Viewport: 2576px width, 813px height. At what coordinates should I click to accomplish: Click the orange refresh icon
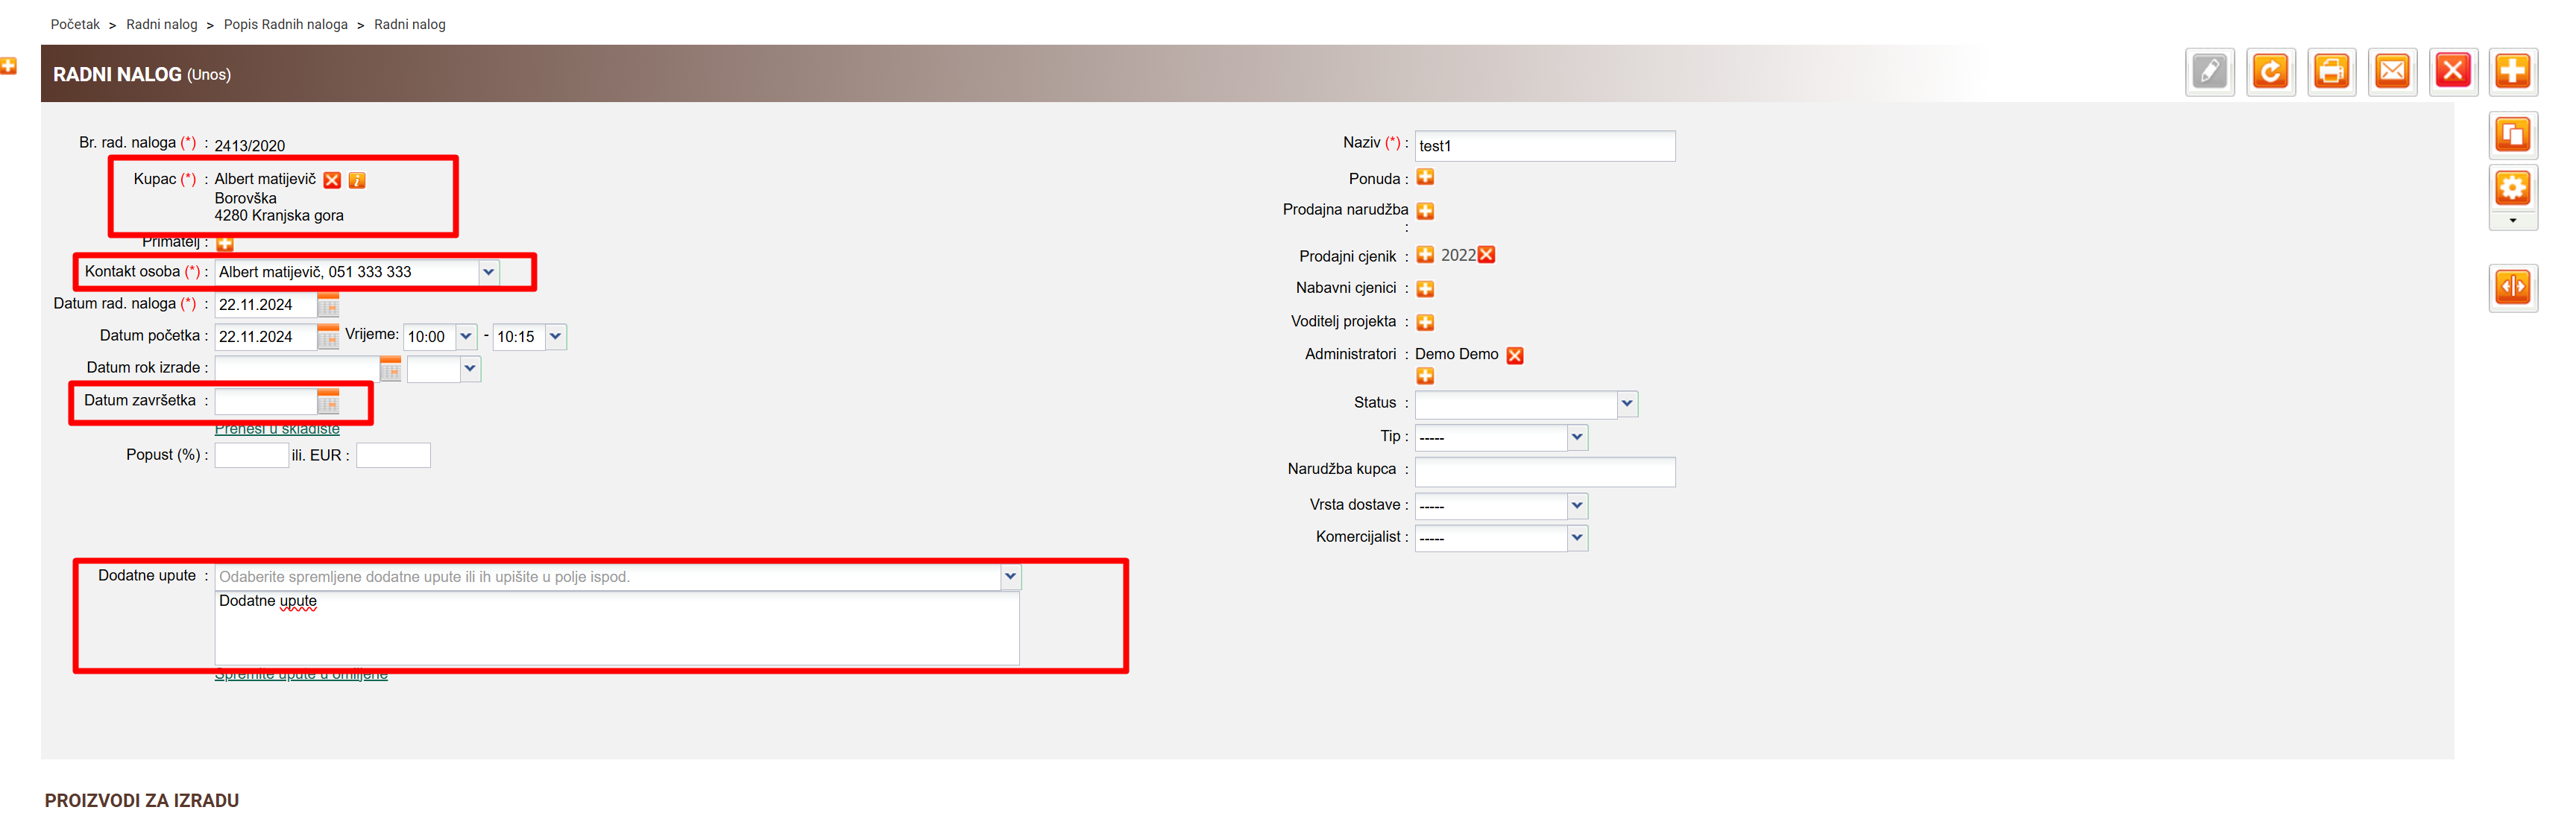tap(2270, 72)
